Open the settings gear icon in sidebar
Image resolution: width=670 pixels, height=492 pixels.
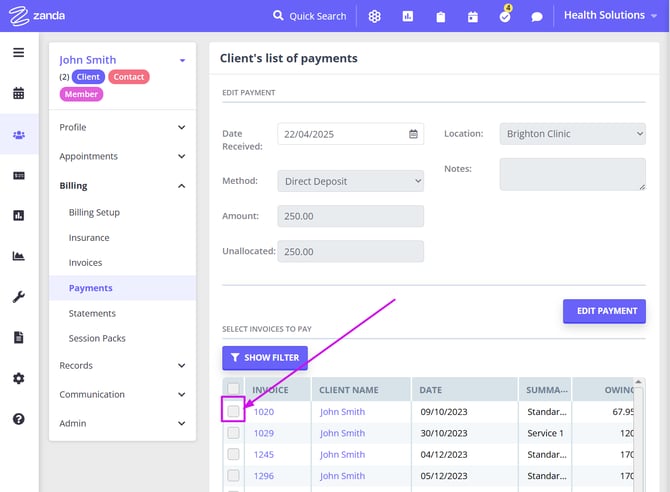[x=18, y=379]
